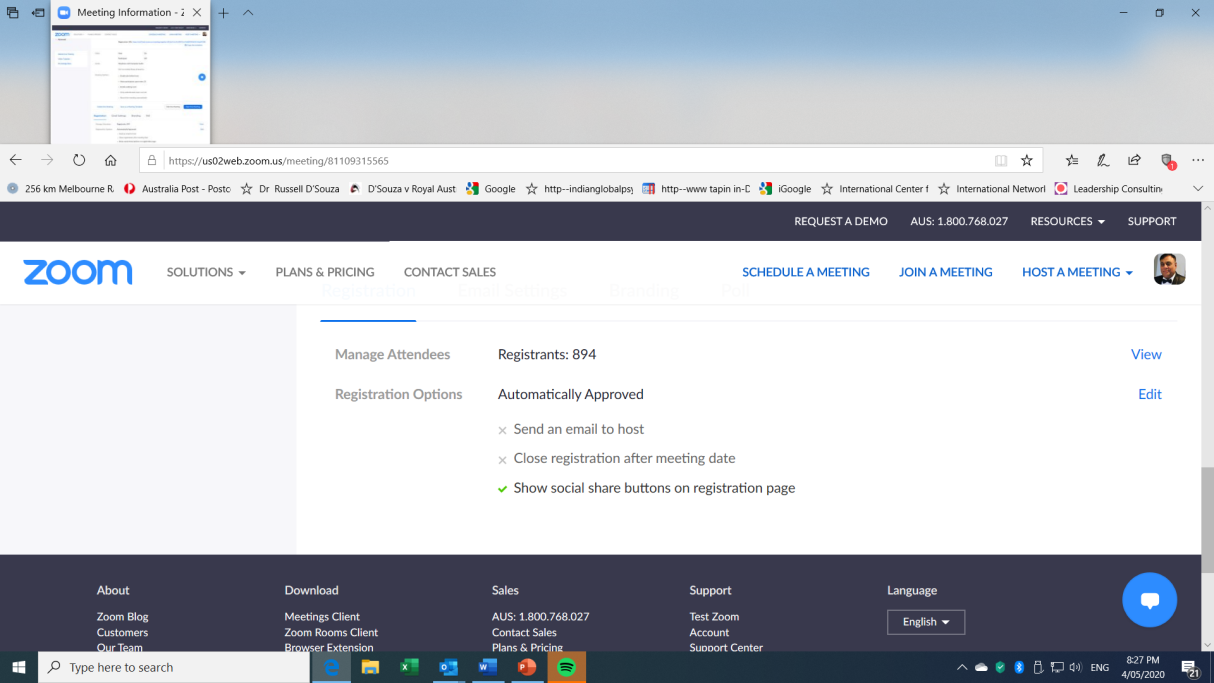Click the padlock site info icon
The image size is (1214, 683).
coord(152,160)
